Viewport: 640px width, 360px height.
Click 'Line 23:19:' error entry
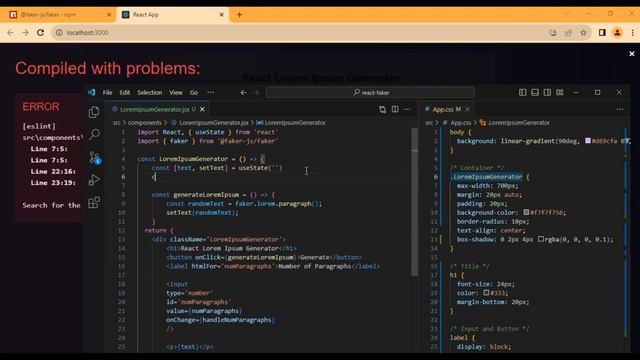(53, 183)
